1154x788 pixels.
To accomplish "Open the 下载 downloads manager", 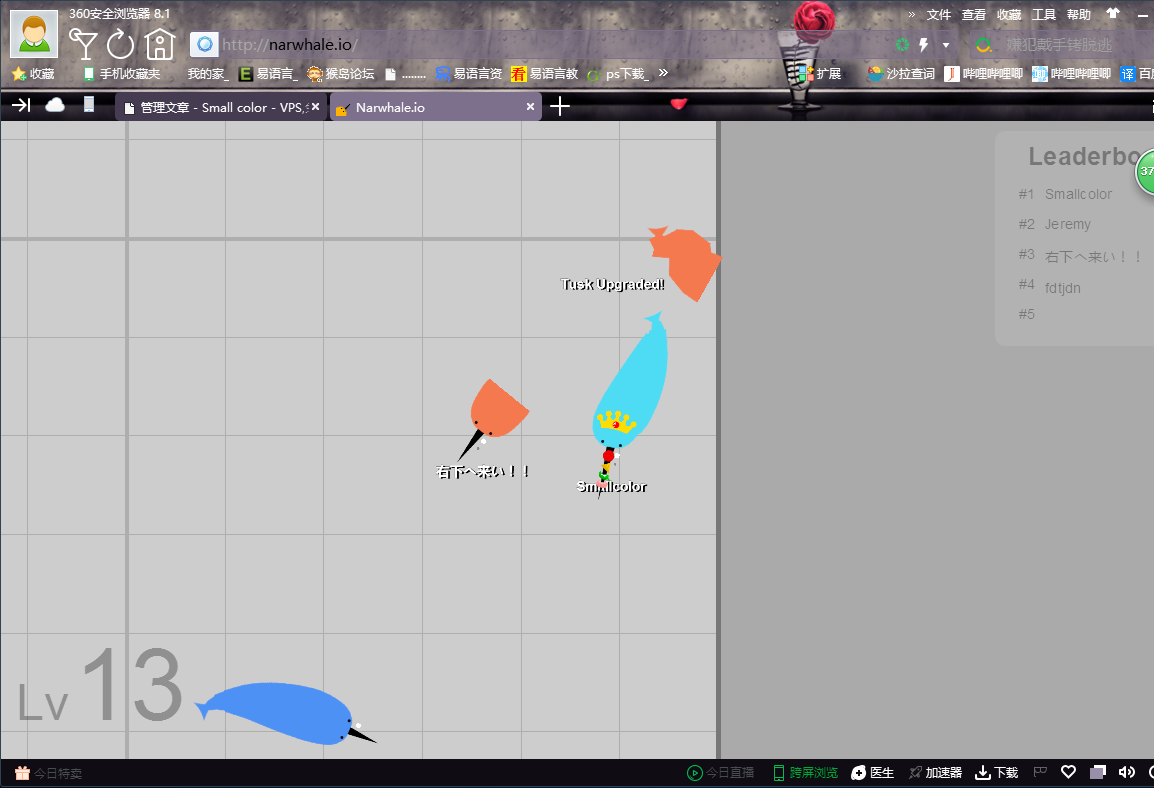I will pyautogui.click(x=996, y=772).
